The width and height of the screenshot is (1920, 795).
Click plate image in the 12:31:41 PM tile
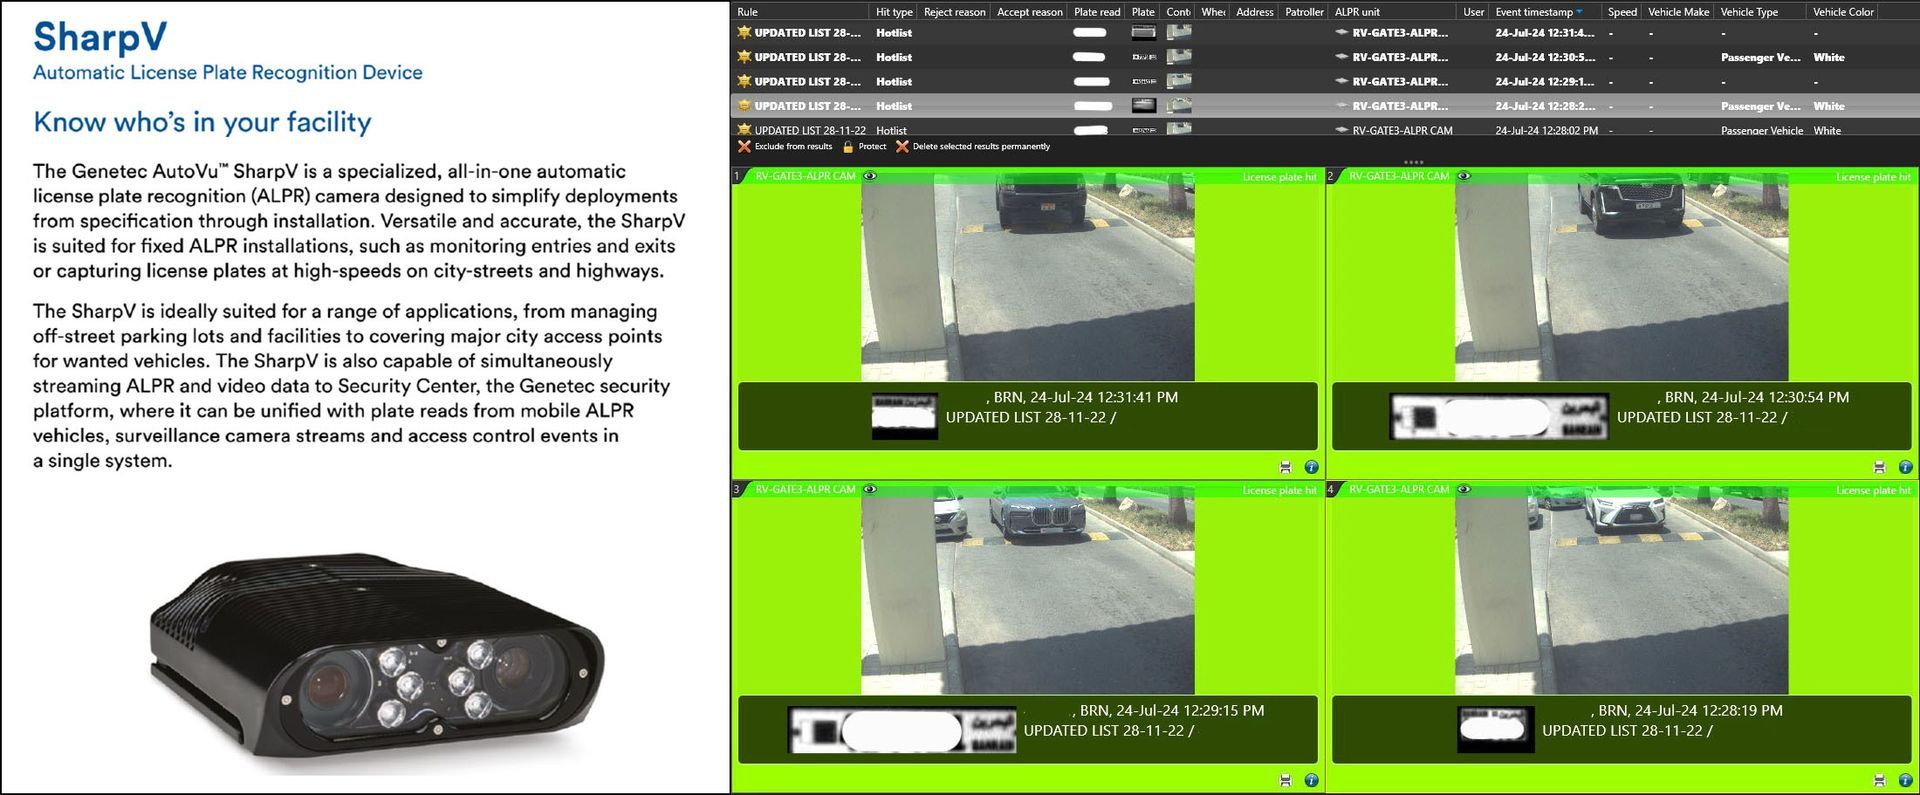[905, 416]
